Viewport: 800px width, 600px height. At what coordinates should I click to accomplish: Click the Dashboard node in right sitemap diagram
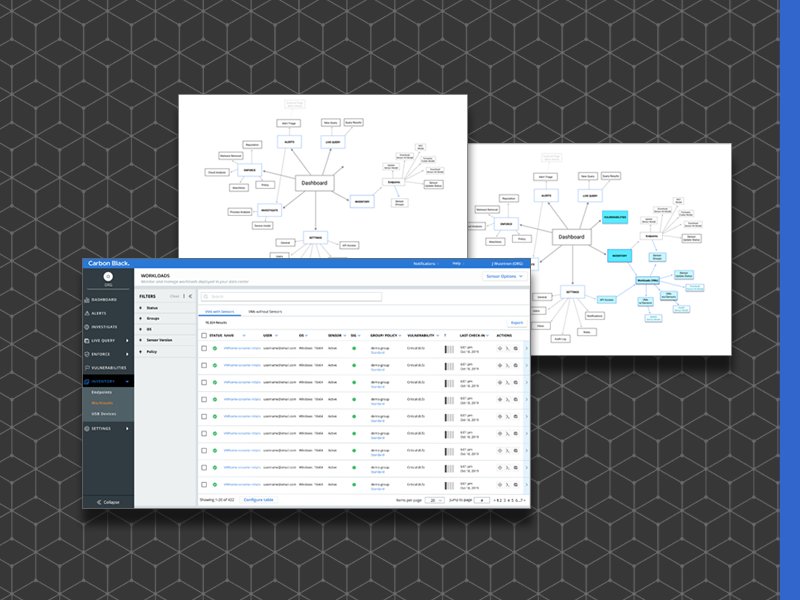pyautogui.click(x=571, y=237)
